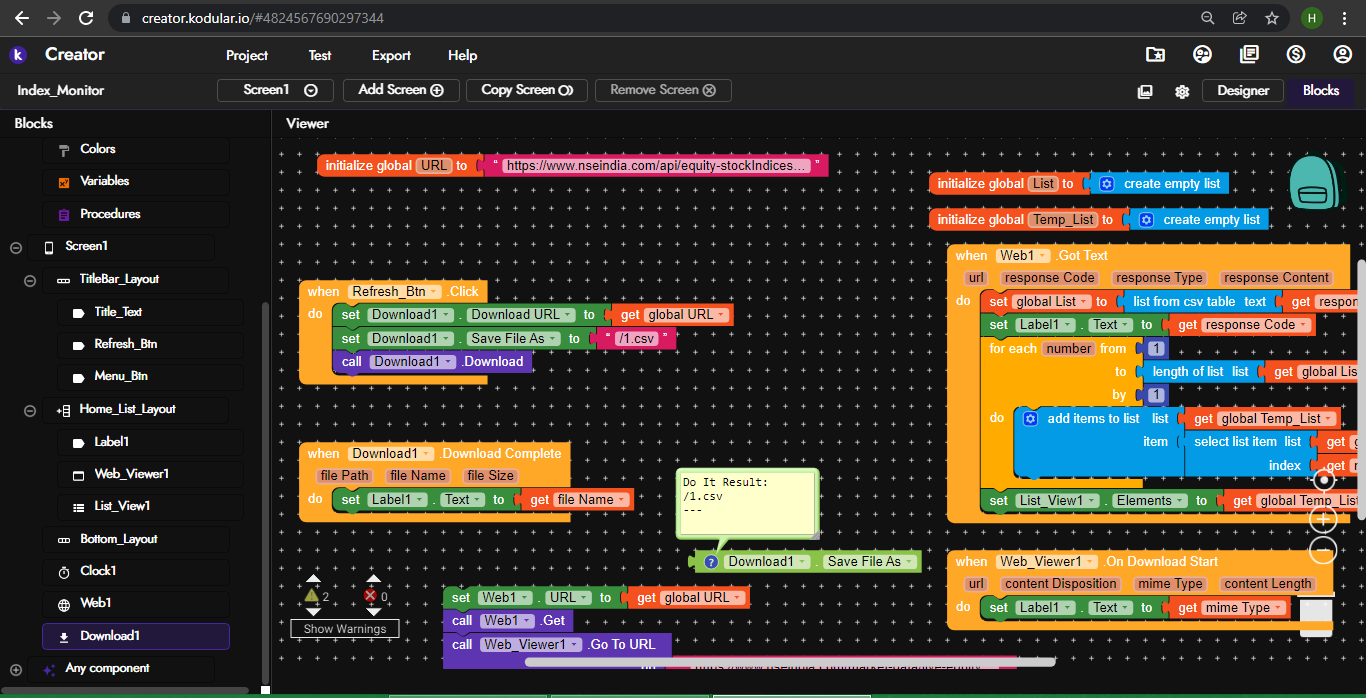Switch to Designer view
The width and height of the screenshot is (1366, 698).
pyautogui.click(x=1243, y=90)
